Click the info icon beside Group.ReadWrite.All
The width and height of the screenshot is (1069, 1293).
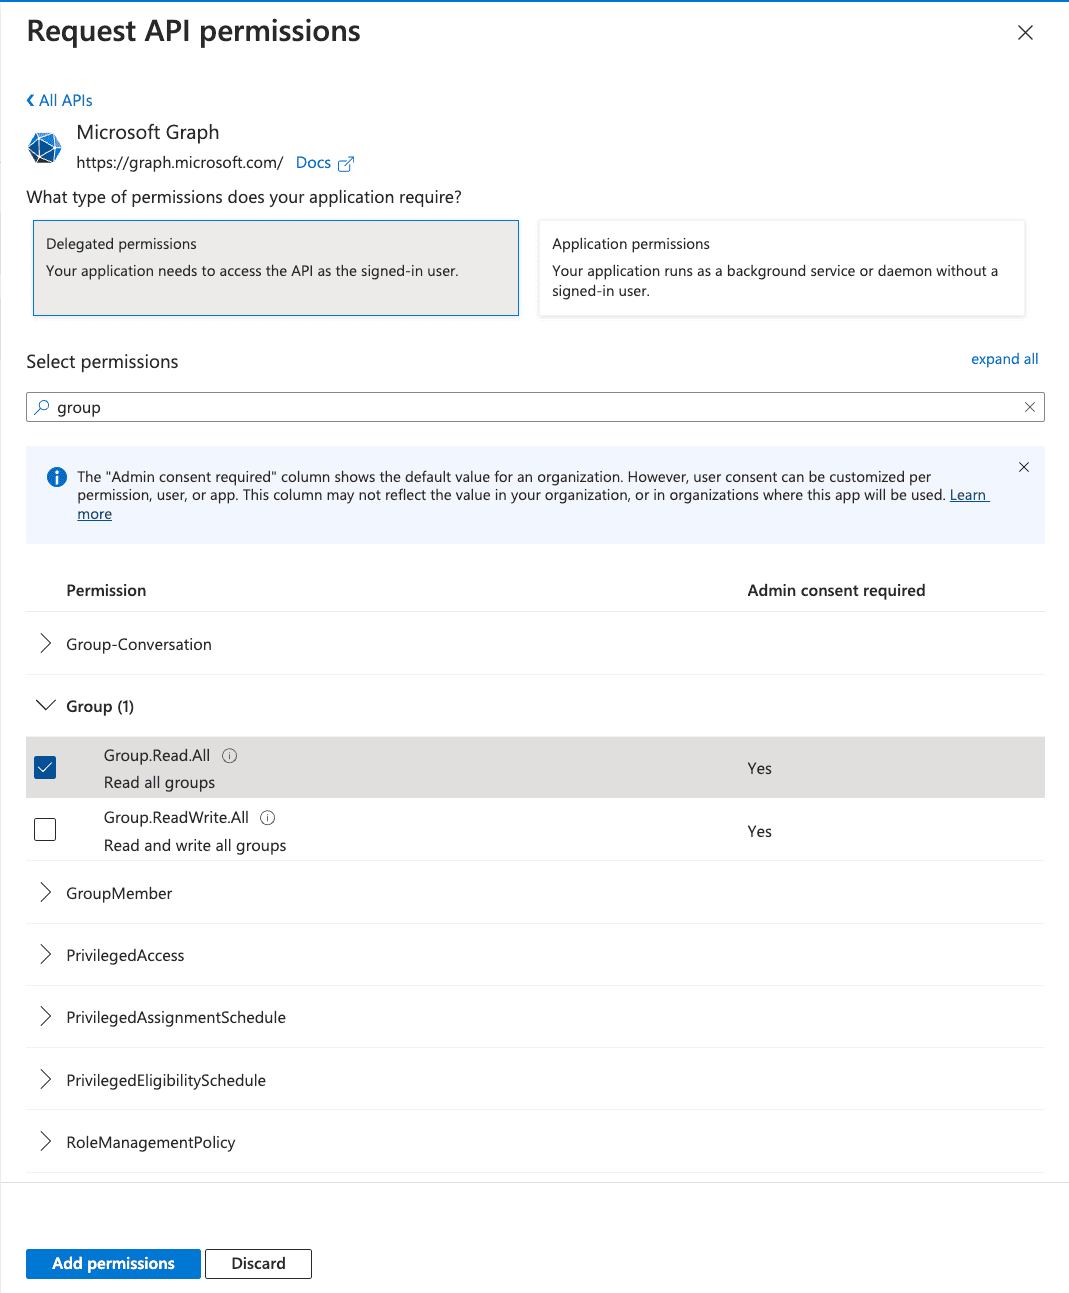[x=267, y=817]
